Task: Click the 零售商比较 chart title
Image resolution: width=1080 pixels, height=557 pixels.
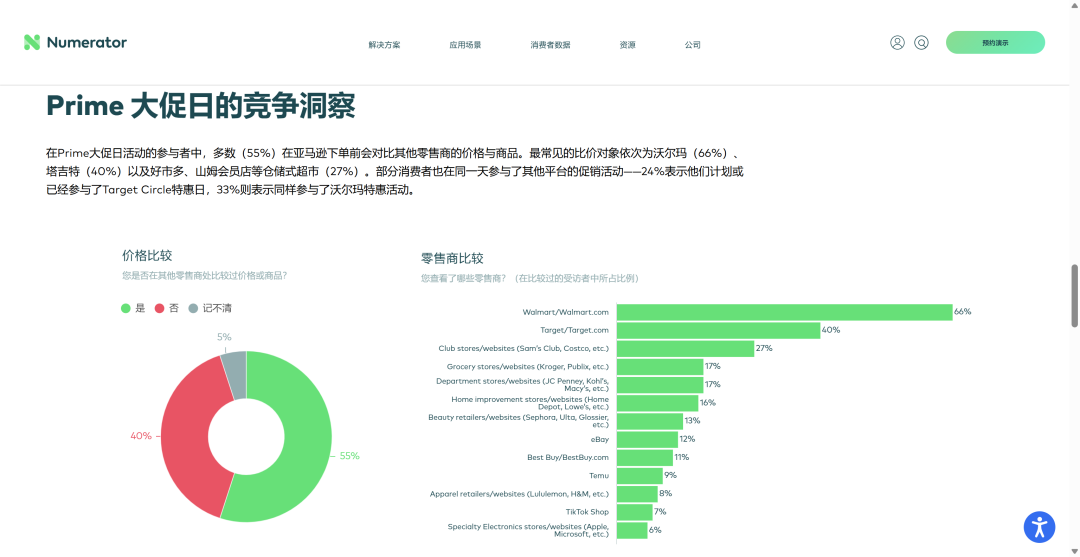Action: (453, 259)
